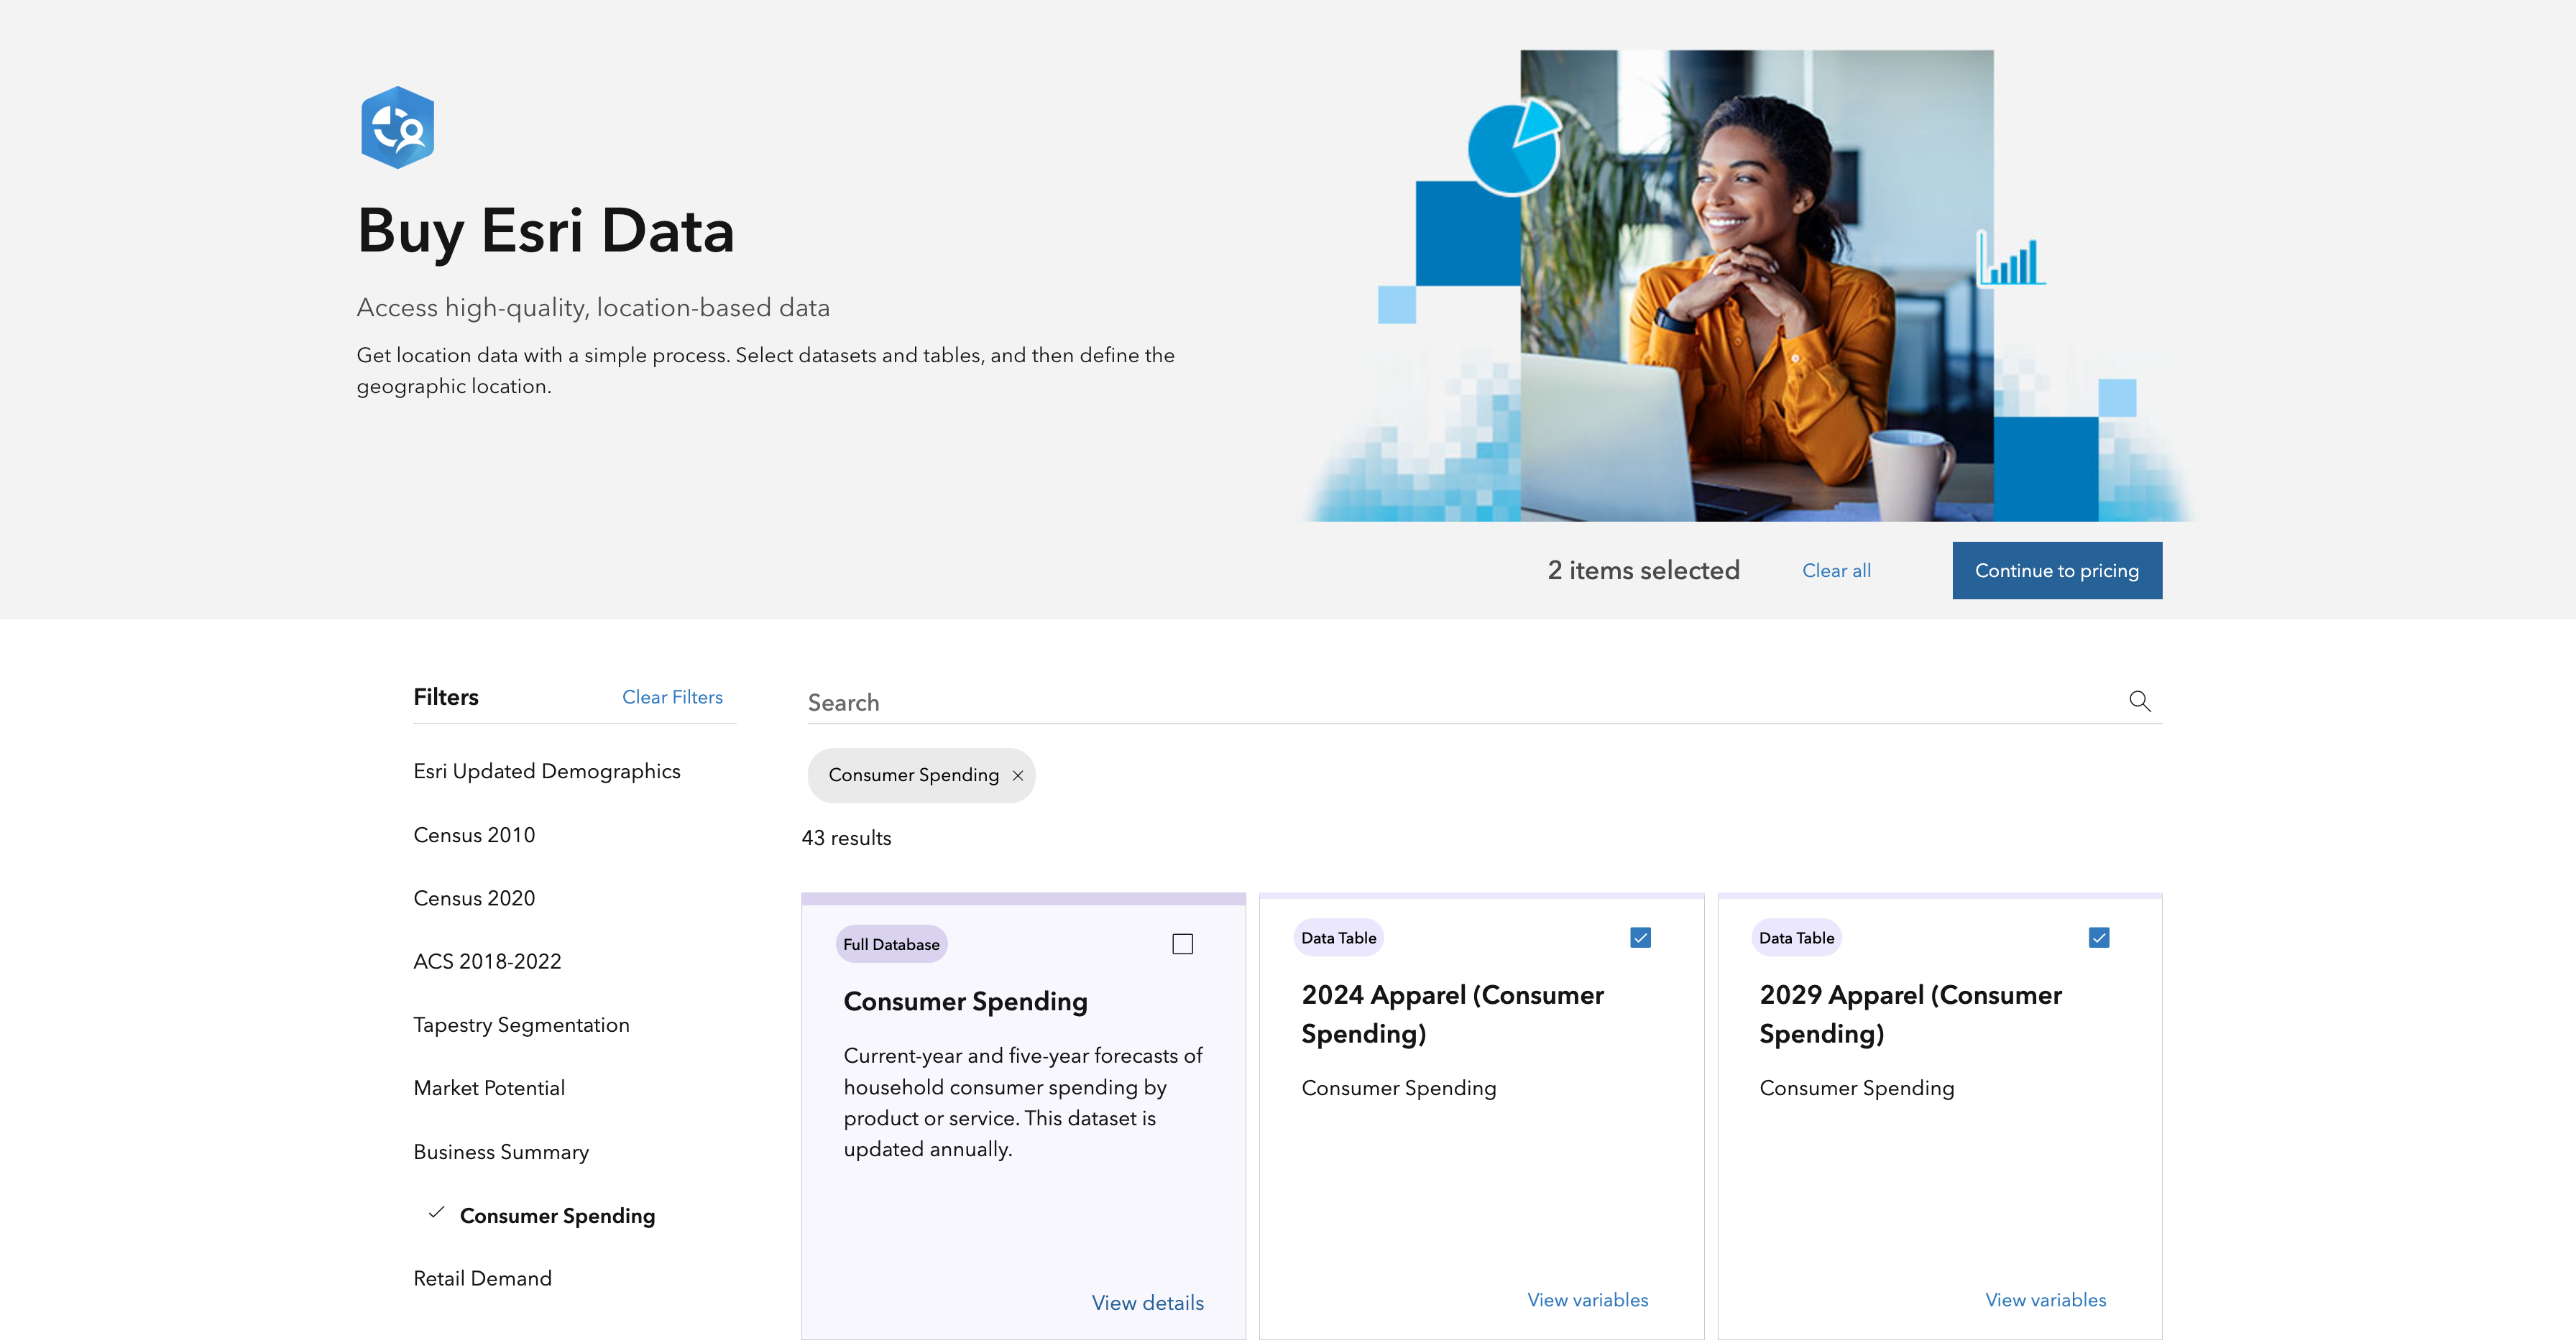Select the Census 2020 filter
The width and height of the screenshot is (2576, 1343).
coord(474,898)
